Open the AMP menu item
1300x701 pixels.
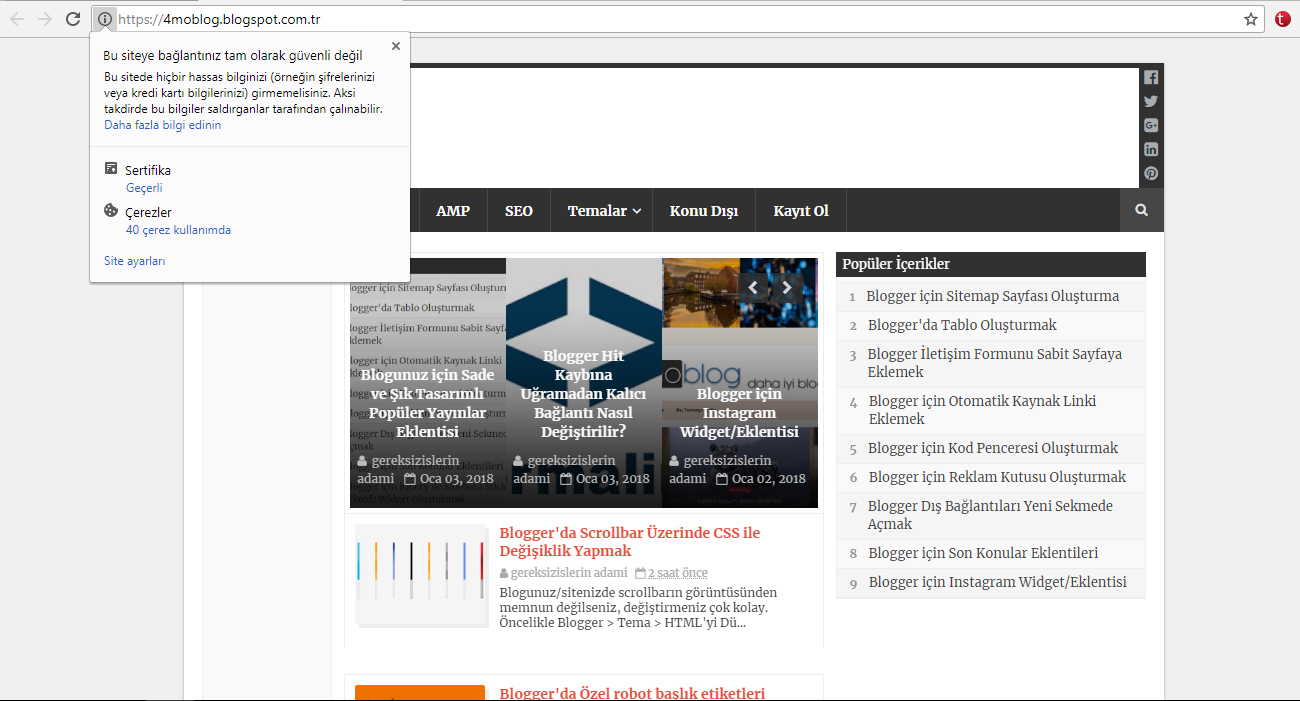click(x=453, y=211)
